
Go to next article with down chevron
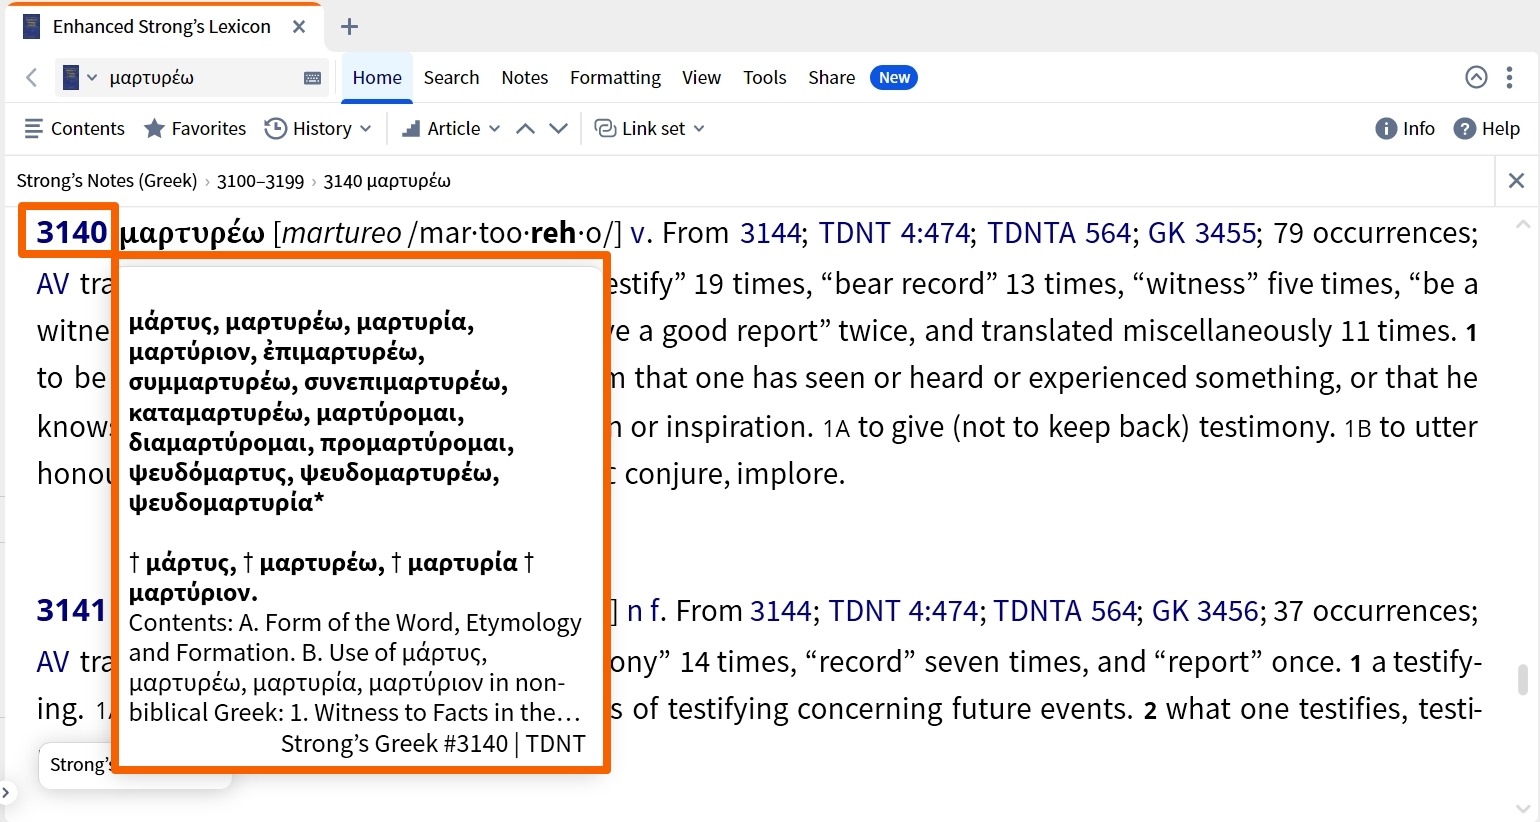click(x=559, y=128)
